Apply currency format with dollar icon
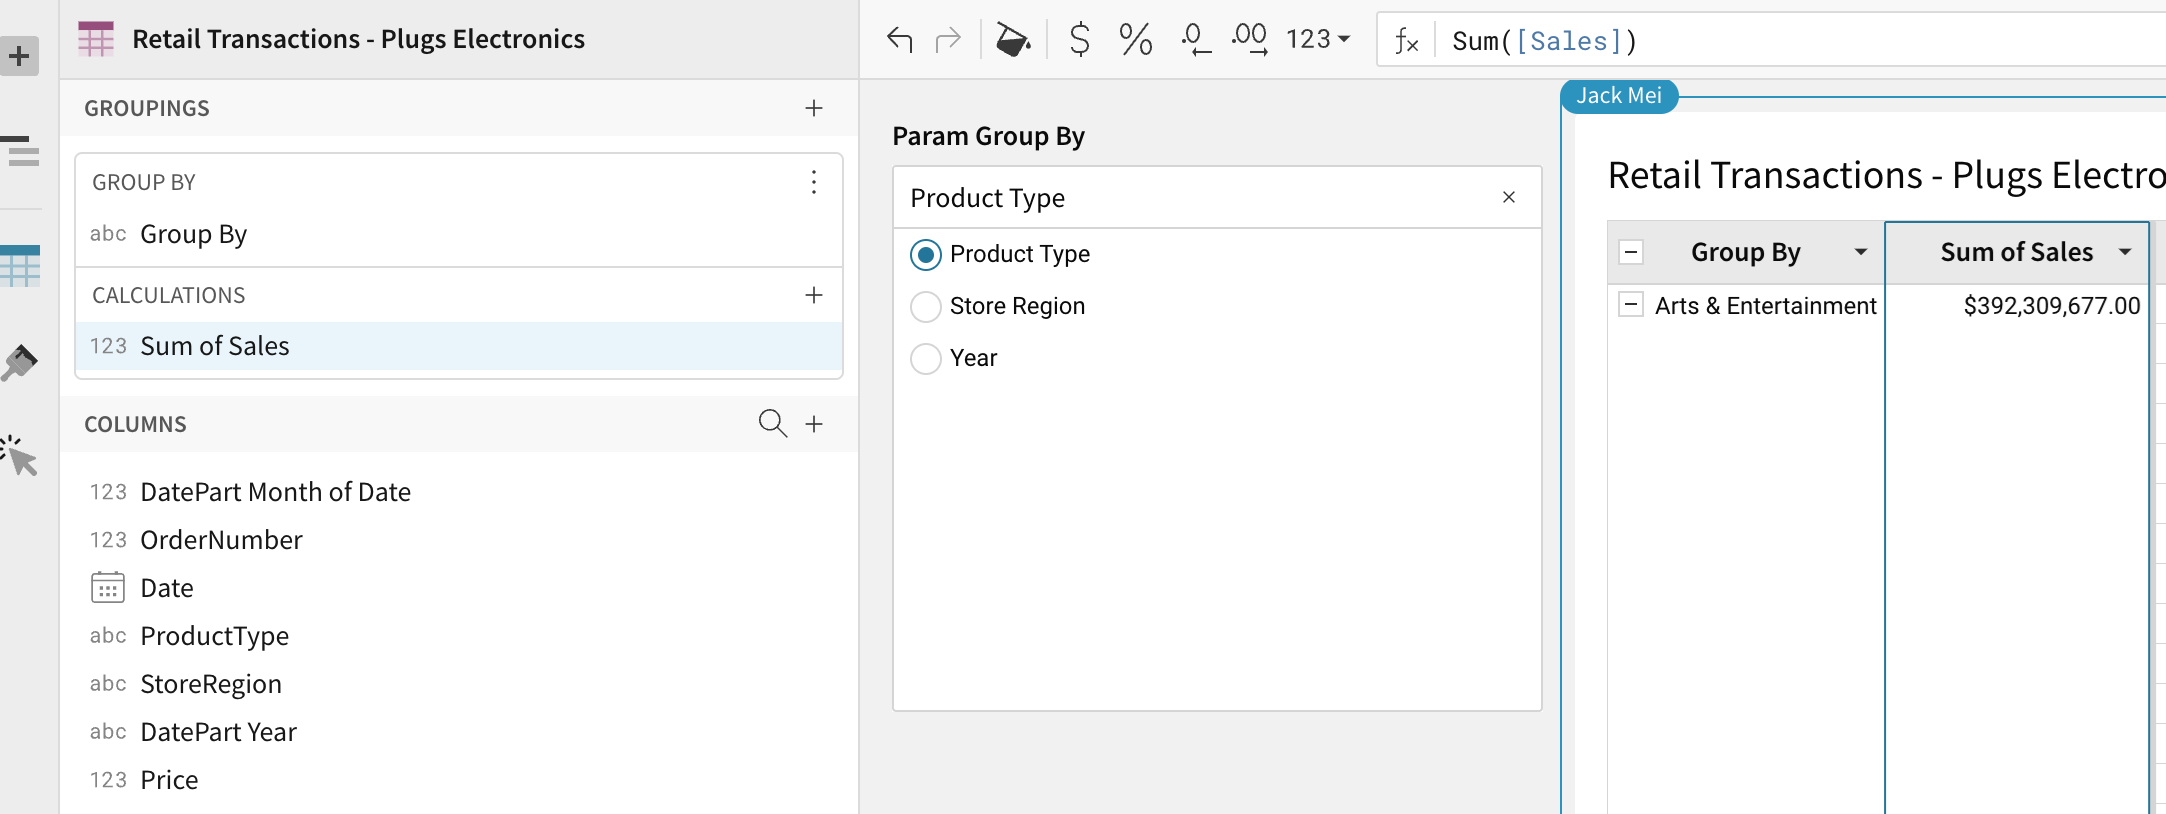The height and width of the screenshot is (814, 2166). [1079, 40]
